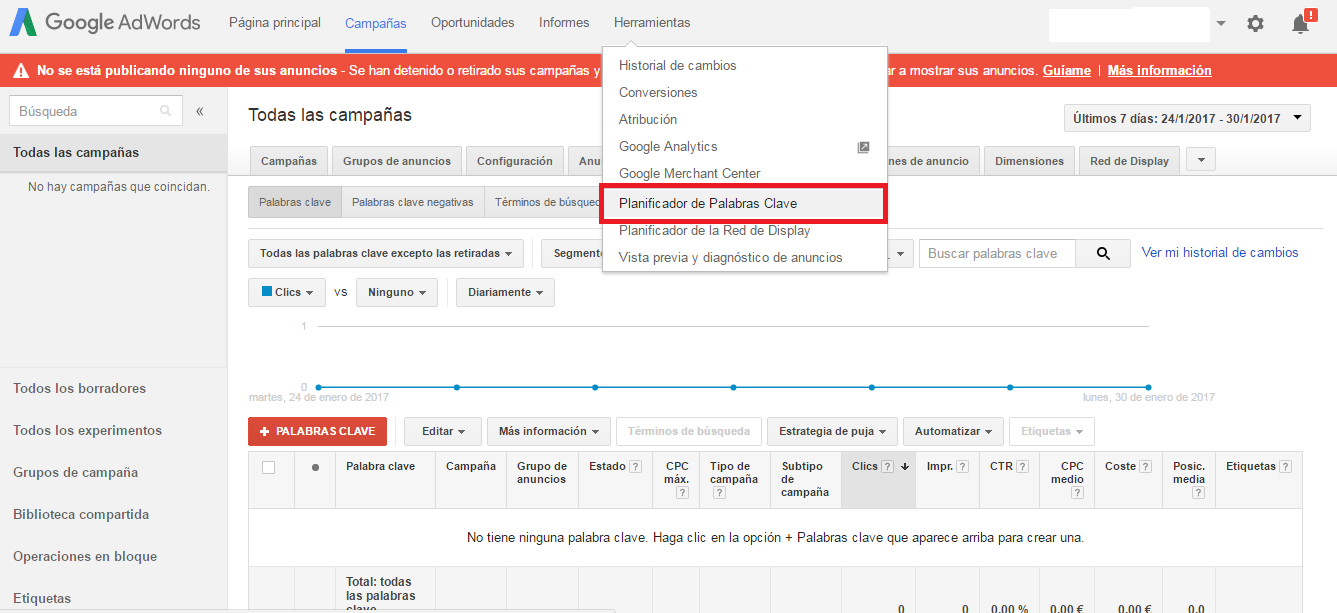Open the Oportunidades section
This screenshot has width=1337, height=613.
472,22
